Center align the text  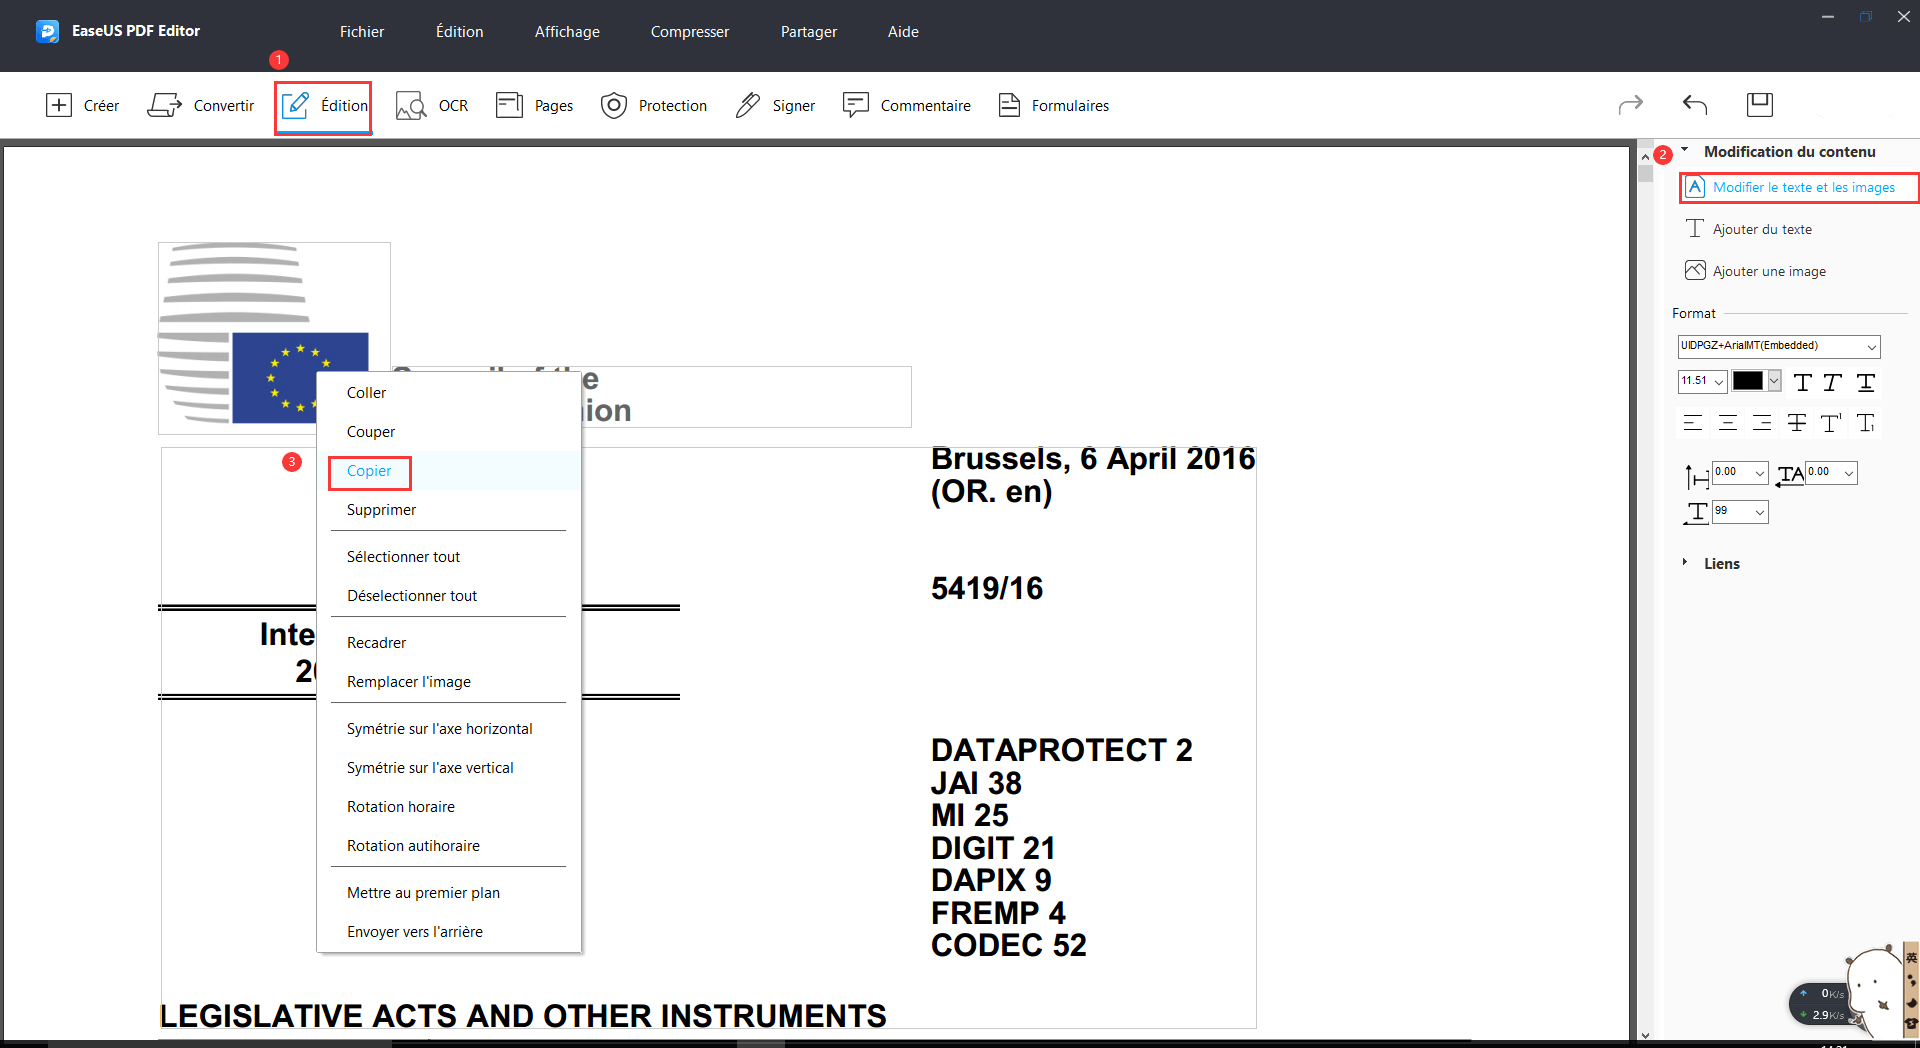point(1728,423)
